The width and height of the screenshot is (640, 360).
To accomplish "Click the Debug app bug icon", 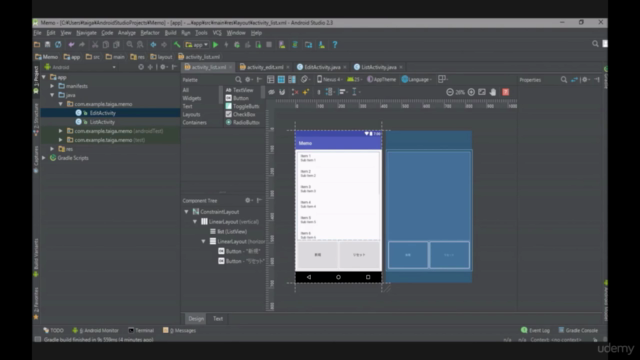I will tap(237, 44).
